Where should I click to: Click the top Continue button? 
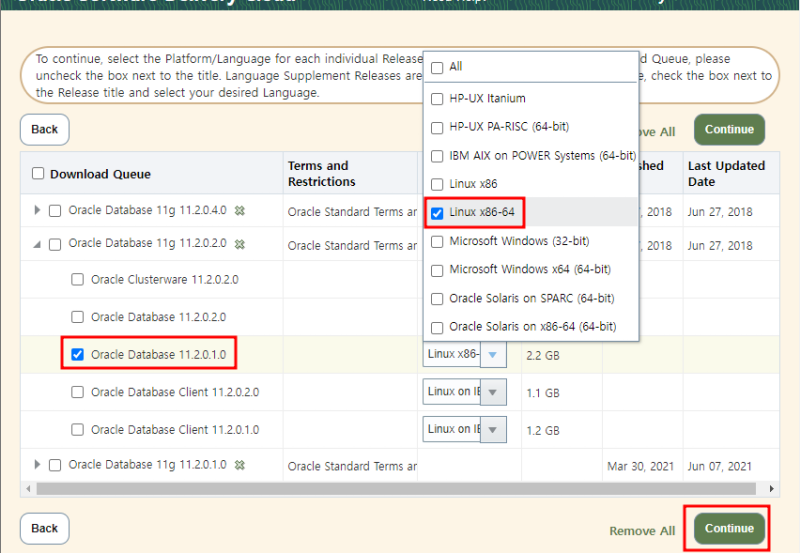click(729, 130)
